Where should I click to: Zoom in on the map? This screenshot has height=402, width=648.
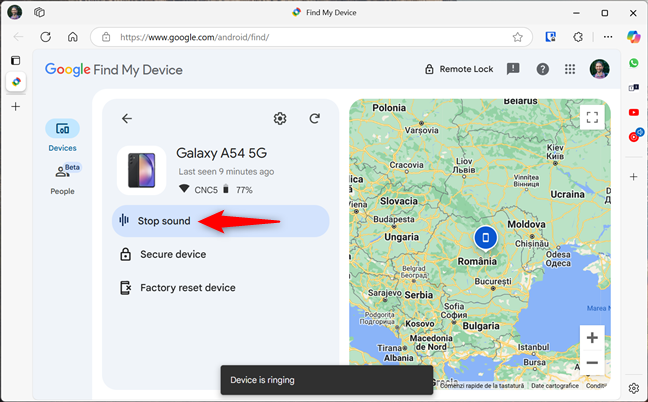point(592,338)
